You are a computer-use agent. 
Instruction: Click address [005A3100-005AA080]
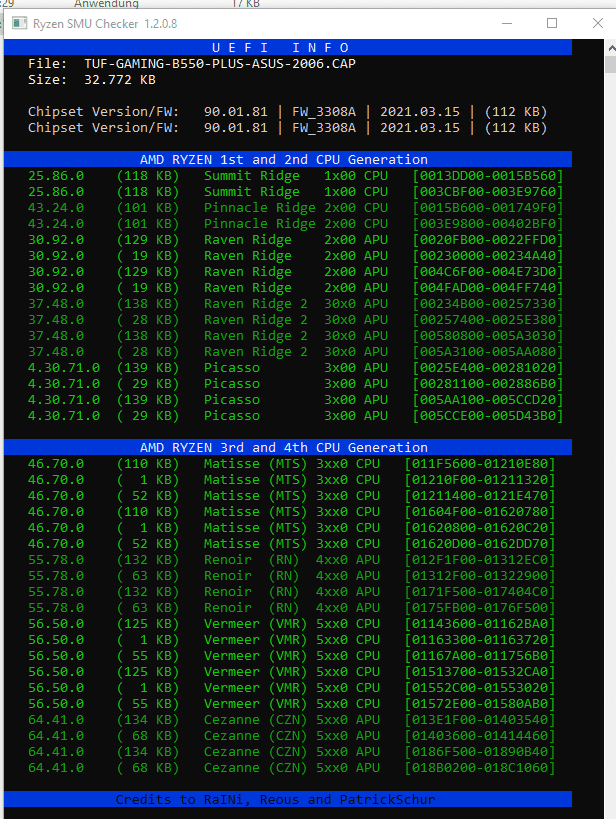click(x=488, y=352)
